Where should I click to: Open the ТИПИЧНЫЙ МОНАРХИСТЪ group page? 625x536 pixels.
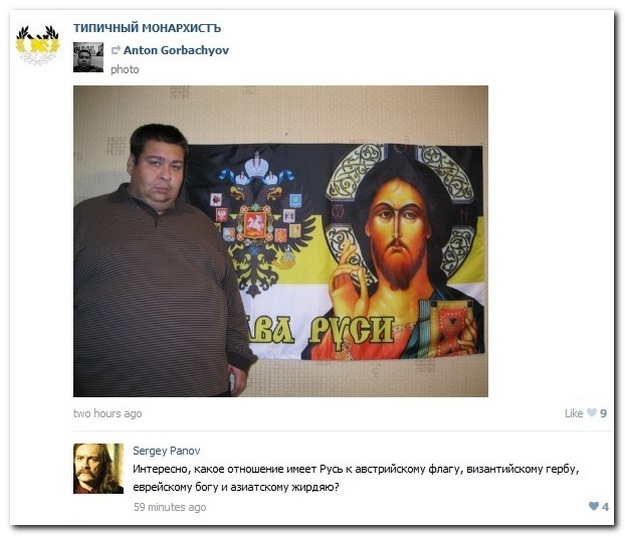[147, 28]
